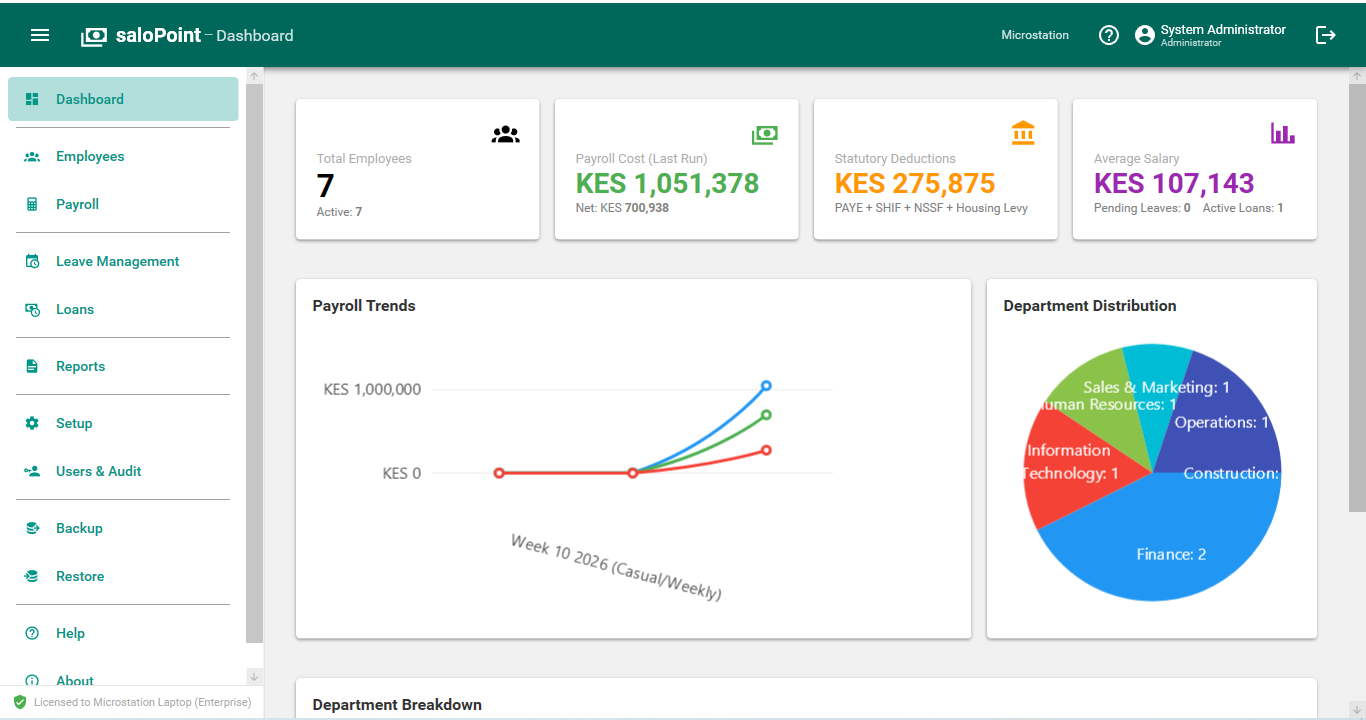Click the Microstation label in top bar
The width and height of the screenshot is (1366, 720).
(1035, 34)
